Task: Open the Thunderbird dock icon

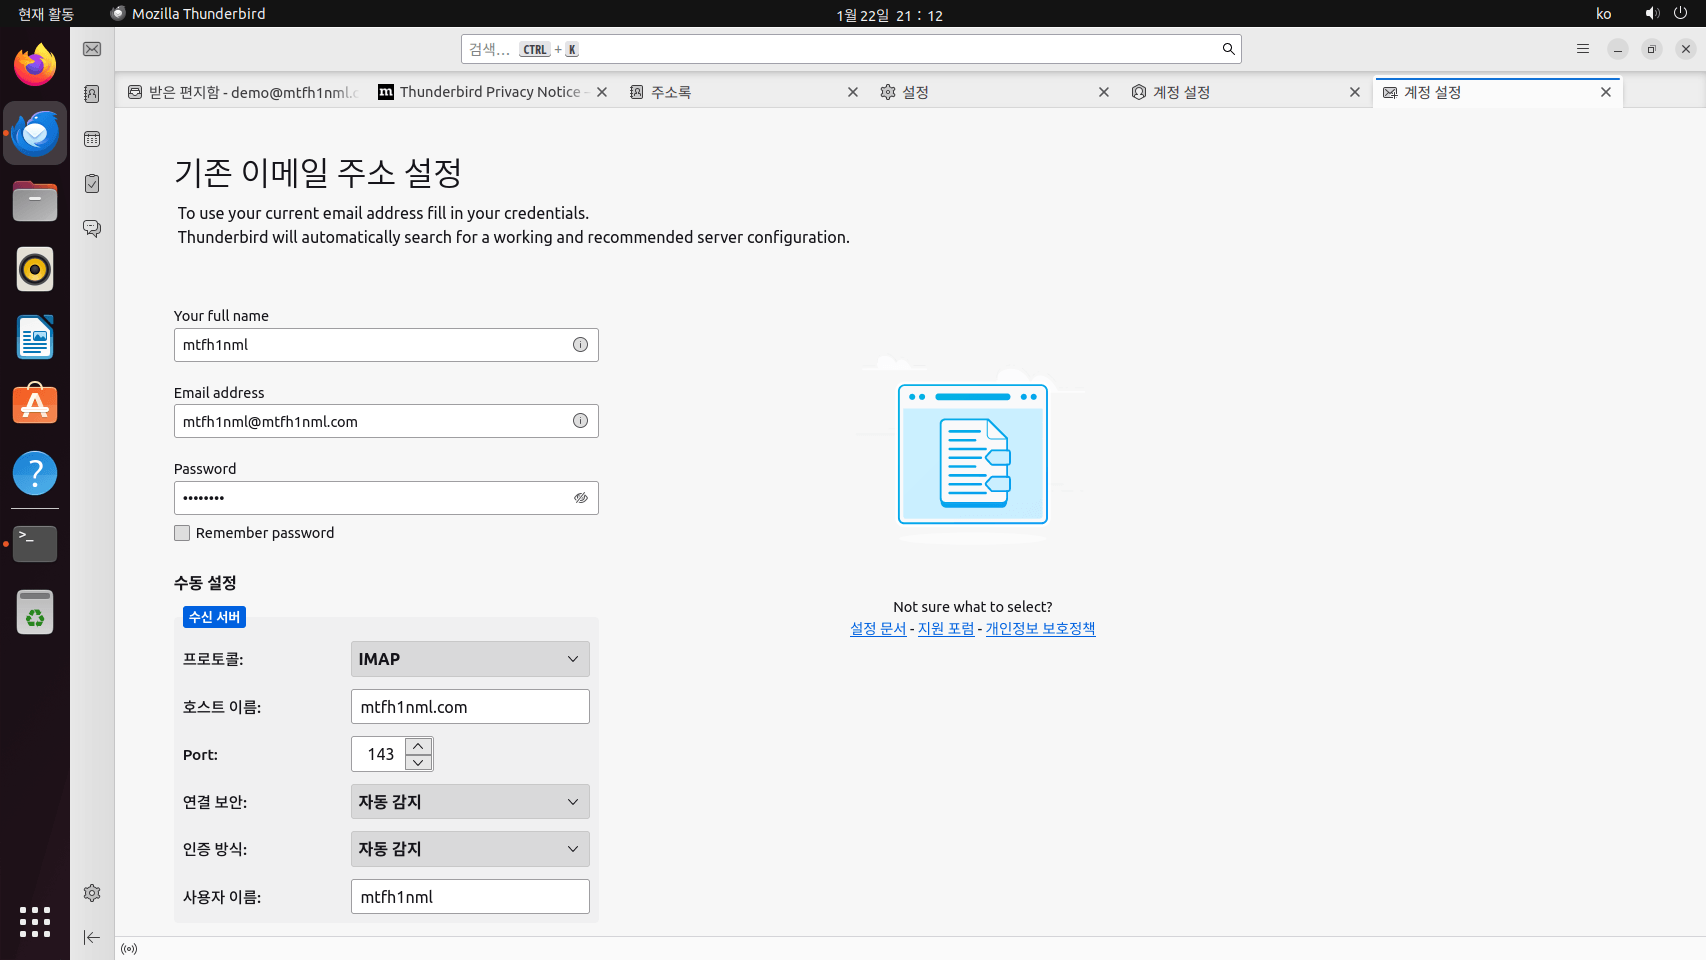Action: click(35, 133)
